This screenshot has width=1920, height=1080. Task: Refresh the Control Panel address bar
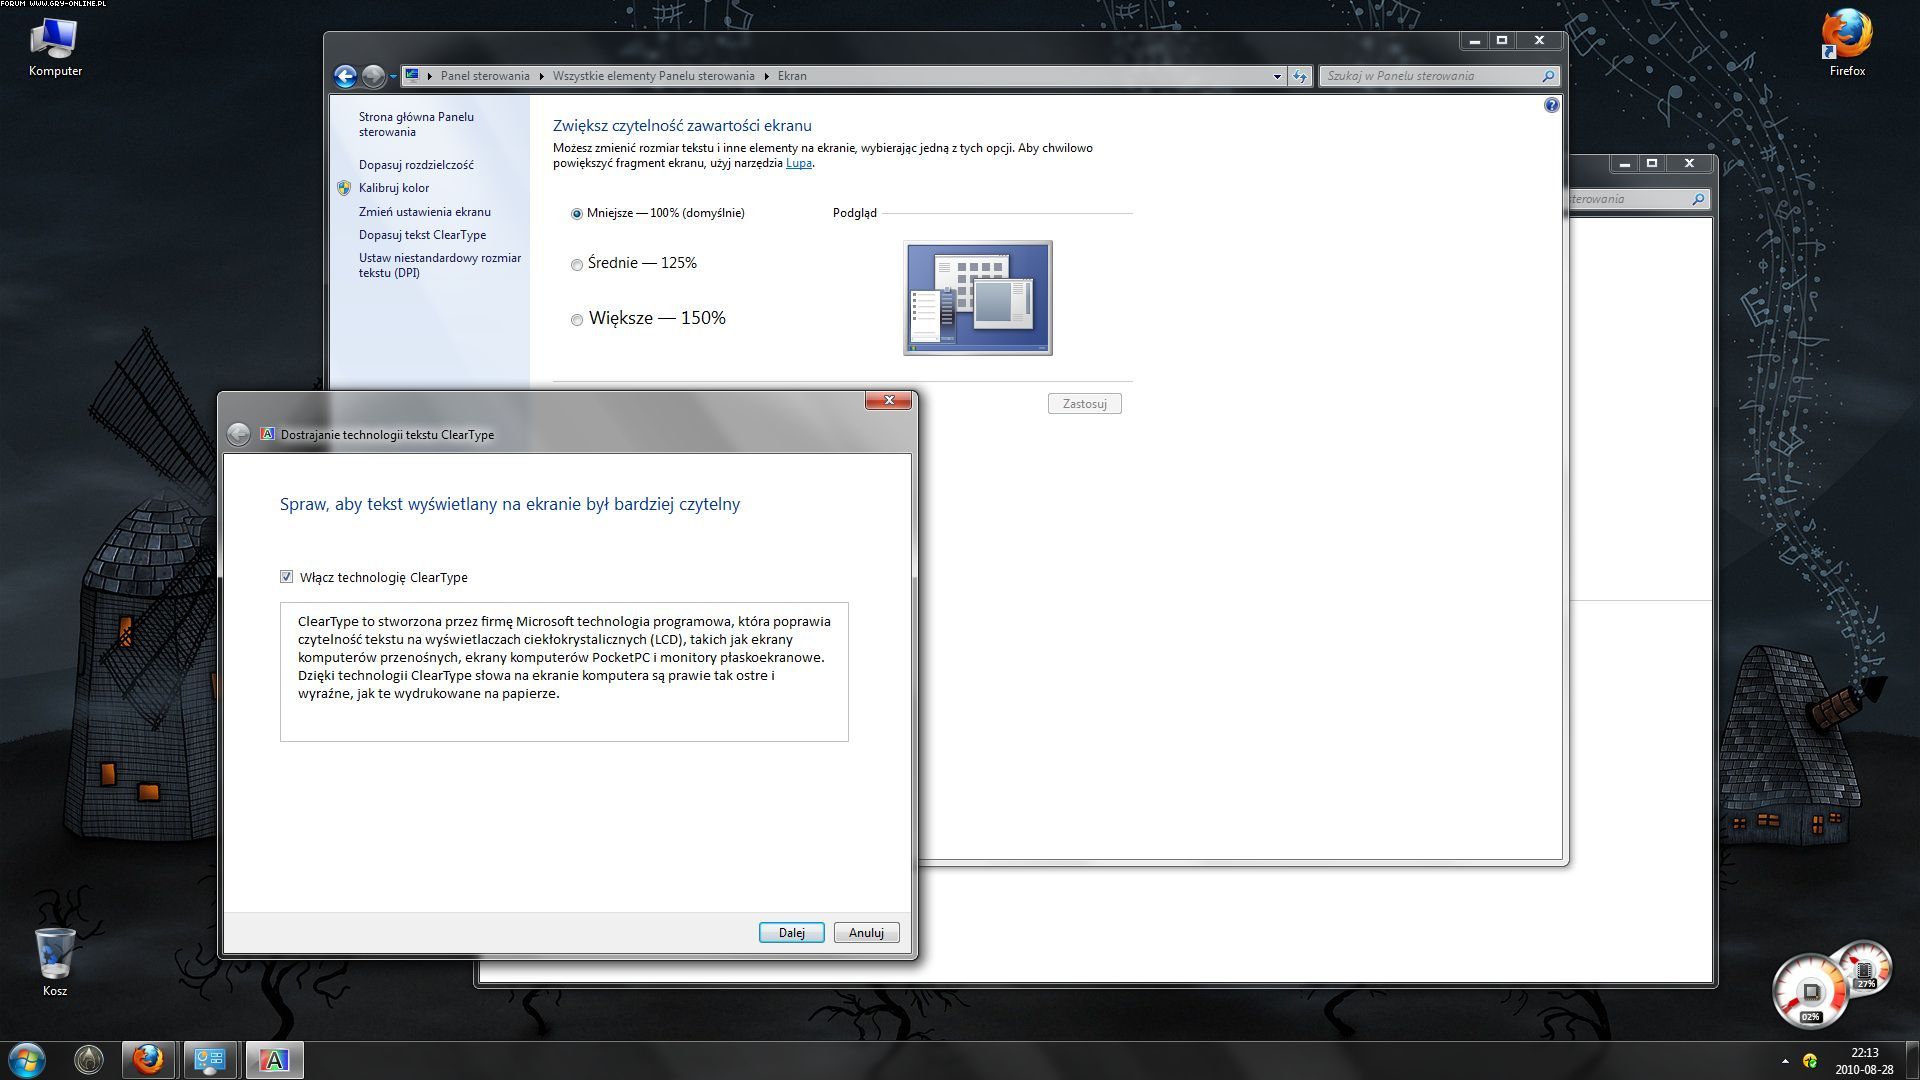coord(1299,76)
